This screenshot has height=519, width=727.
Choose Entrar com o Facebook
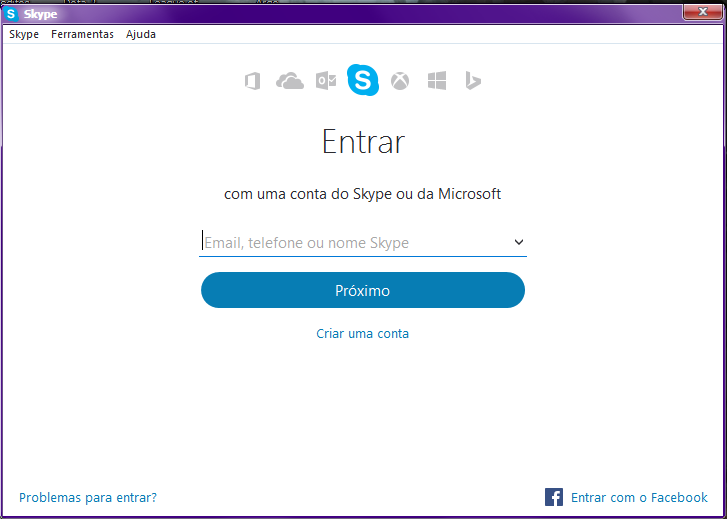639,498
